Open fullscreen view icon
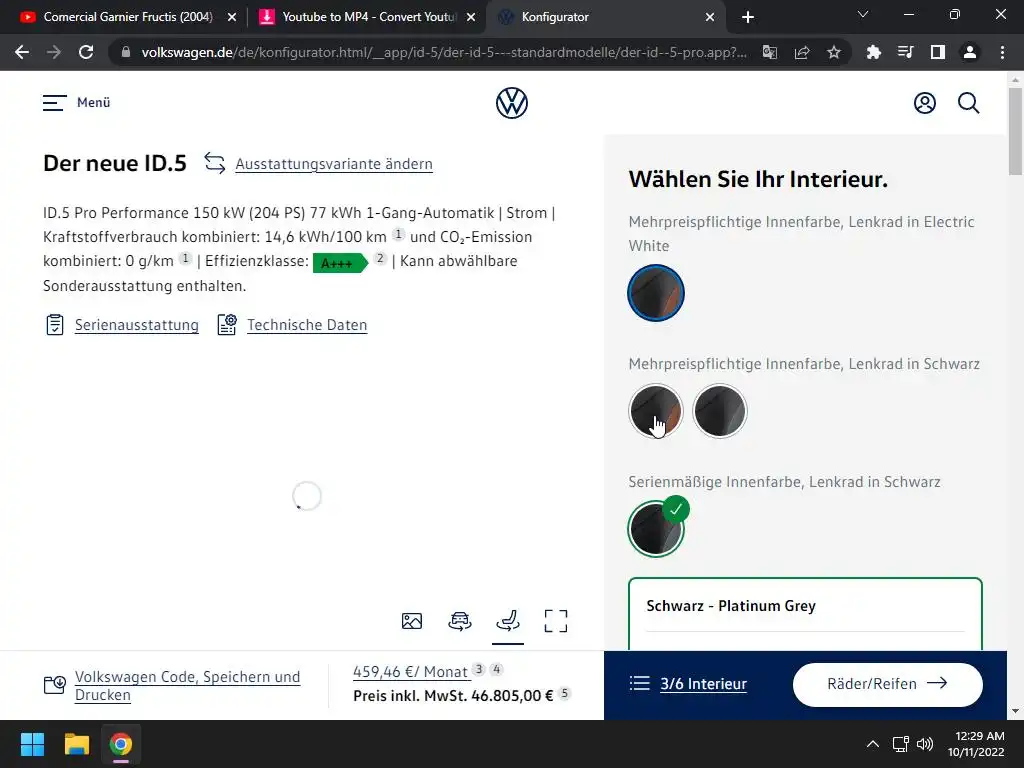The height and width of the screenshot is (768, 1024). 556,621
